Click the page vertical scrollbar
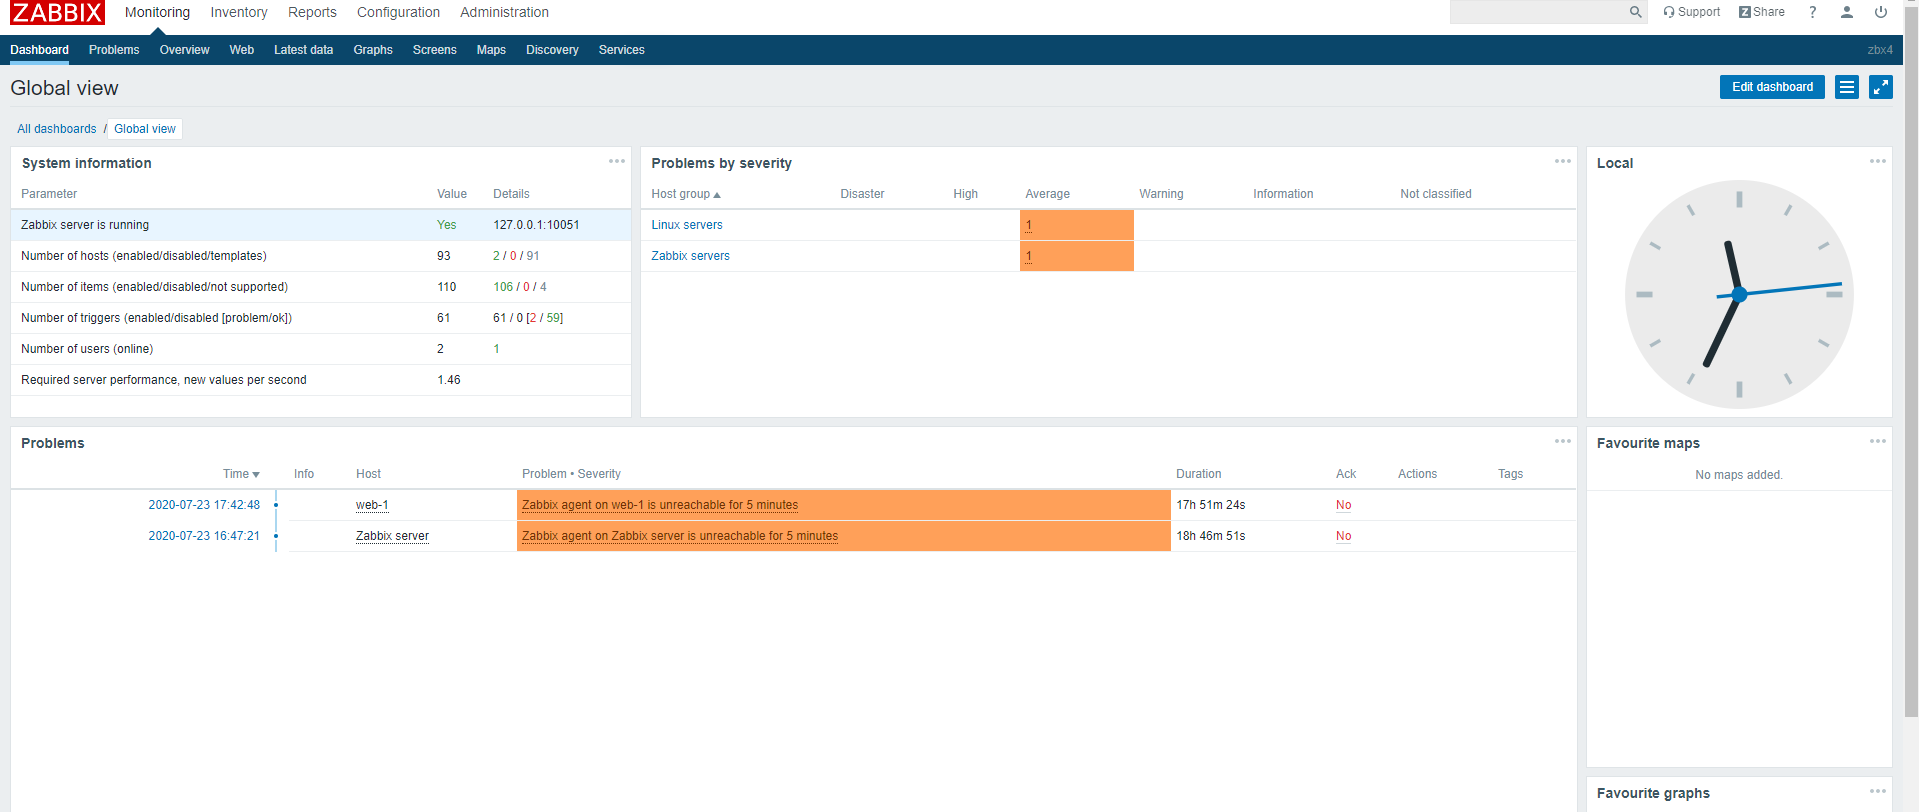Screen dimensions: 1919x812 [x=1911, y=360]
